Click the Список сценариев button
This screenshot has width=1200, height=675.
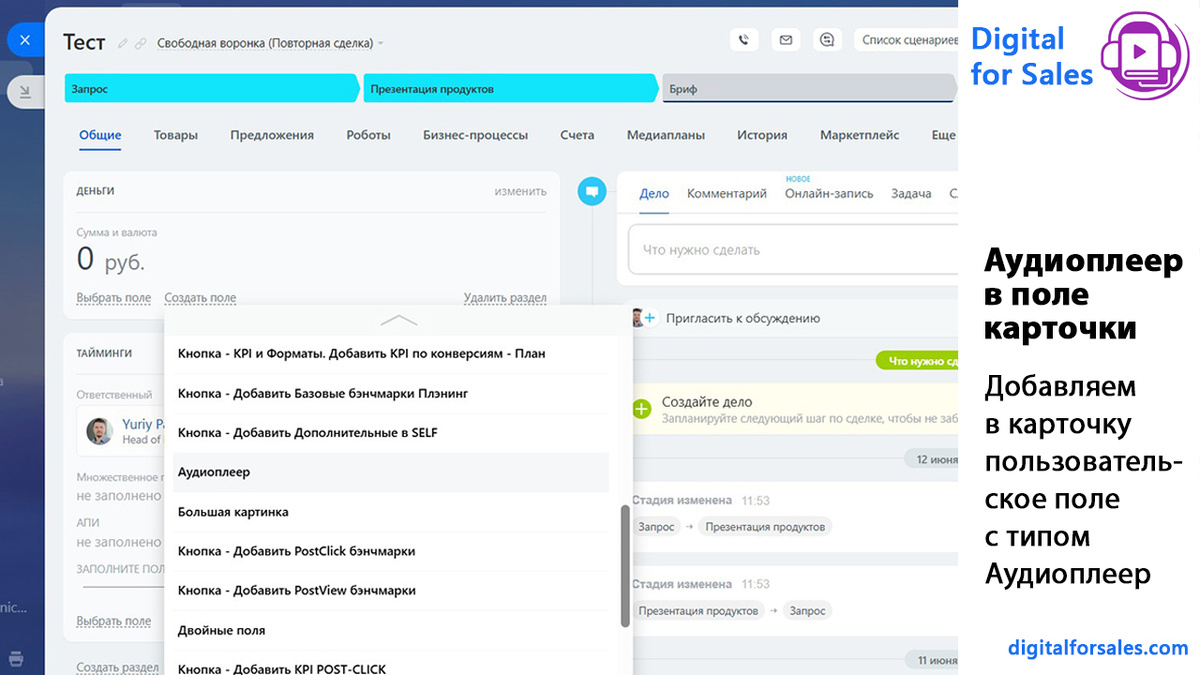point(906,40)
